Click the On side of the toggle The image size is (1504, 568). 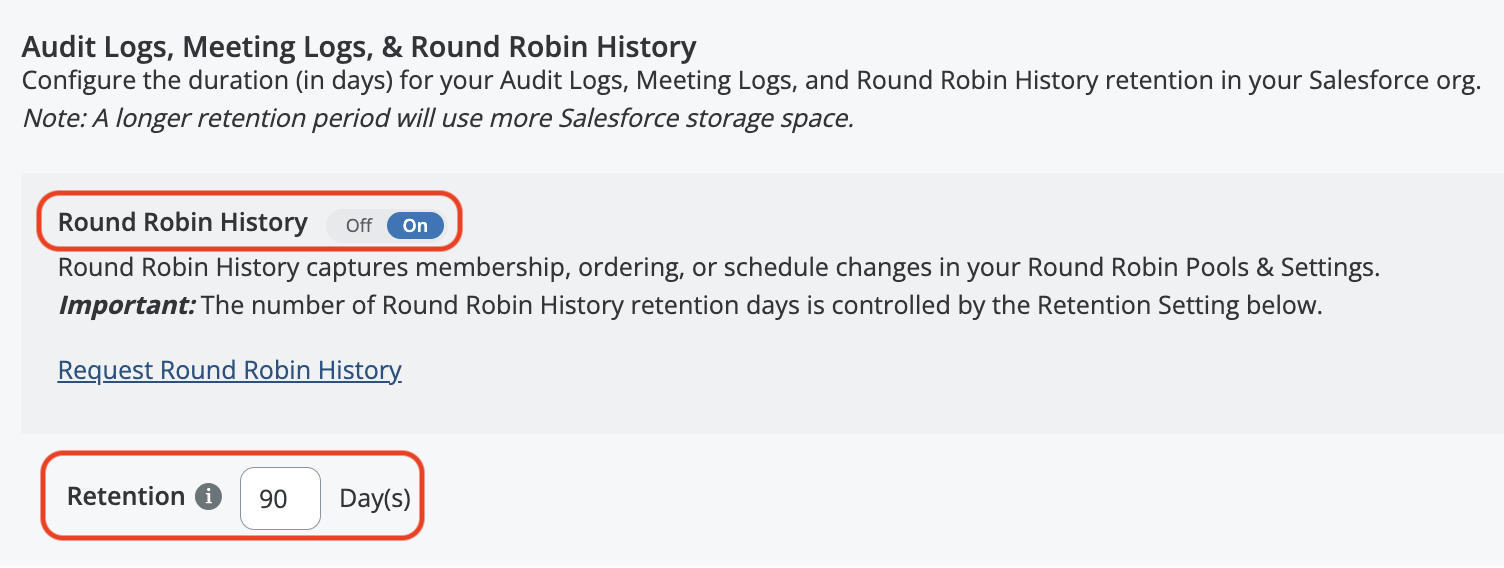point(415,225)
